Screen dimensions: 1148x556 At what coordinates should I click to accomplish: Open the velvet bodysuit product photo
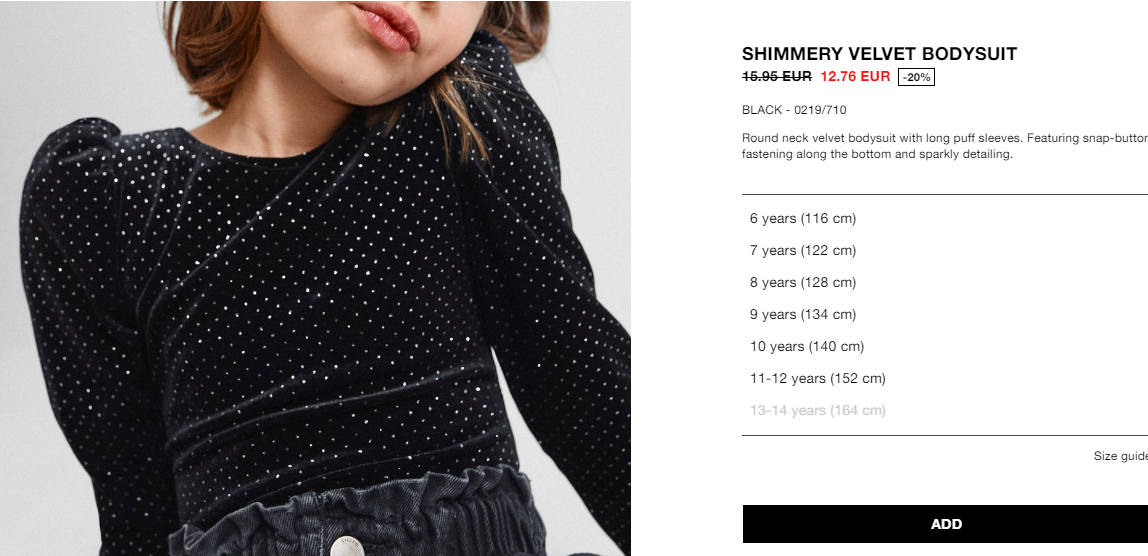click(x=315, y=278)
